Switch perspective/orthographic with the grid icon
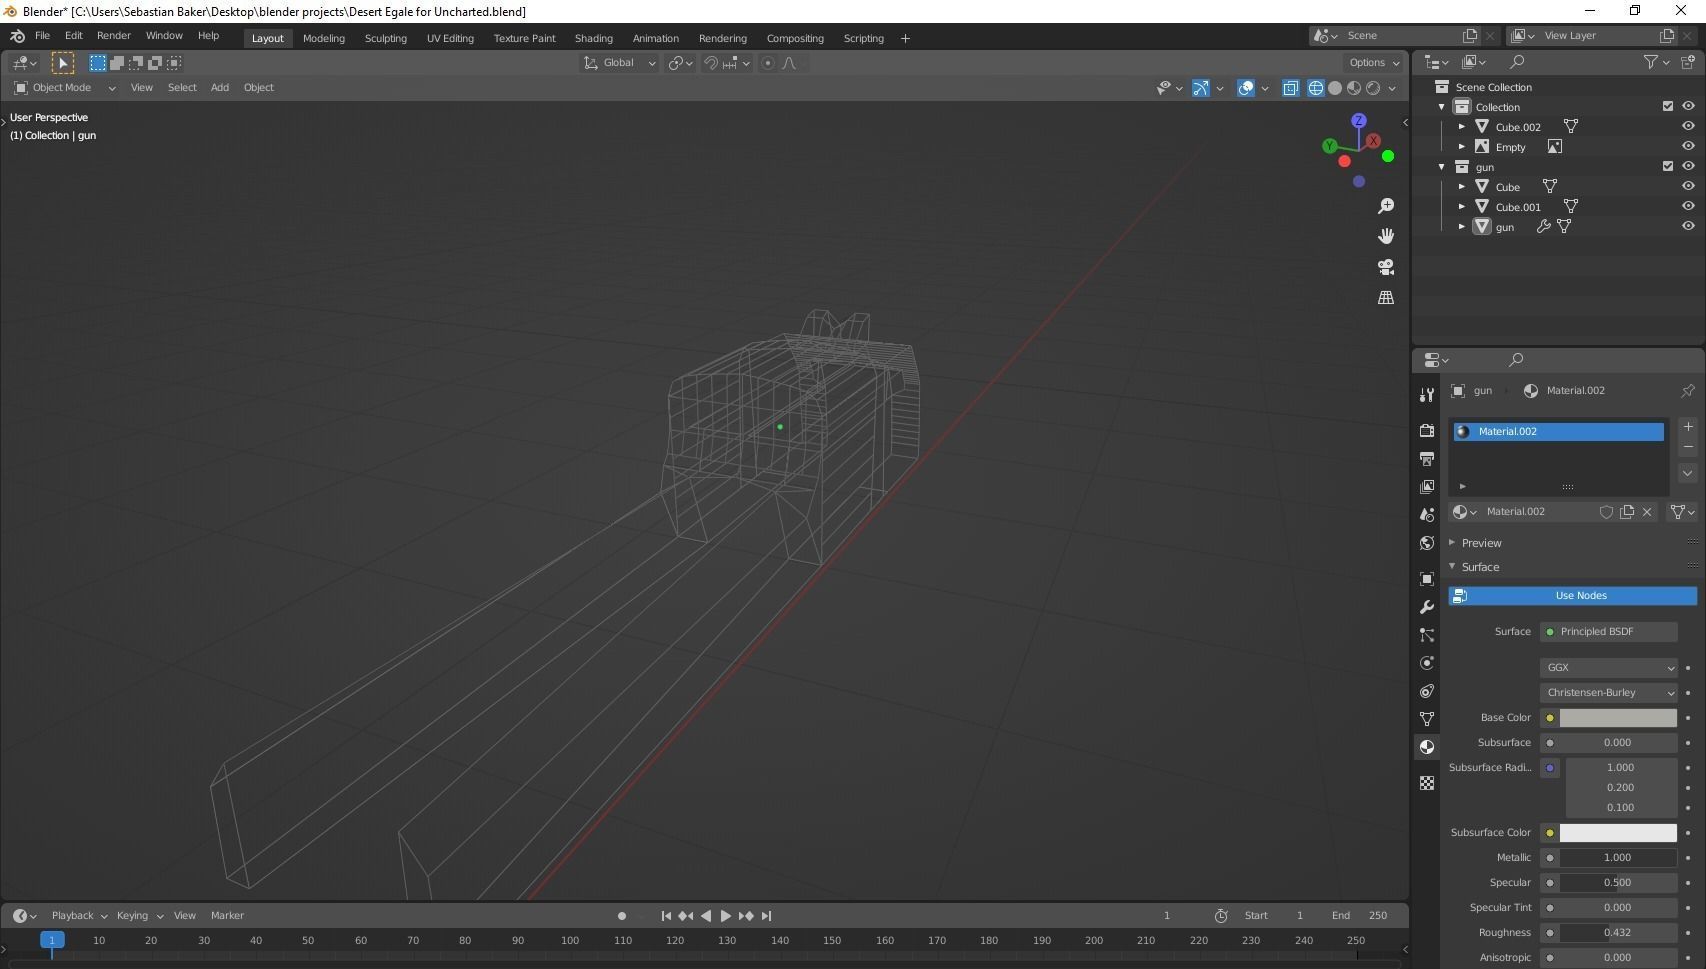This screenshot has height=969, width=1706. coord(1386,298)
